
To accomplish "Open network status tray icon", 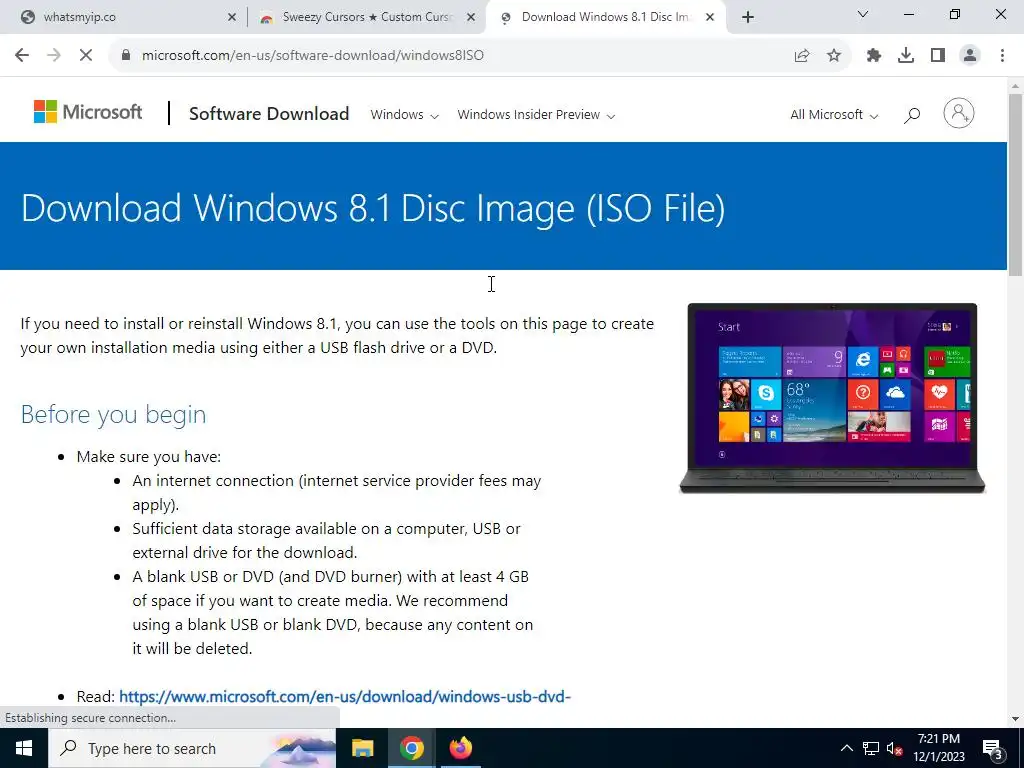I will [871, 748].
